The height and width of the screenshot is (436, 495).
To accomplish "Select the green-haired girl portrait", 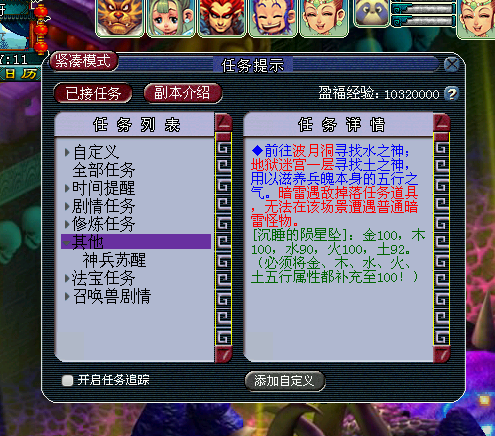I will click(x=171, y=17).
